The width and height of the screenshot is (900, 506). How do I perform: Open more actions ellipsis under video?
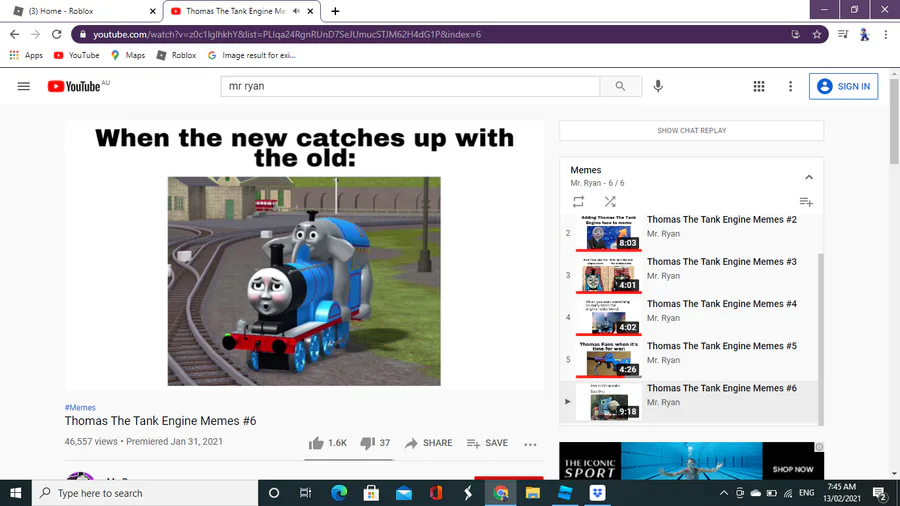tap(530, 443)
